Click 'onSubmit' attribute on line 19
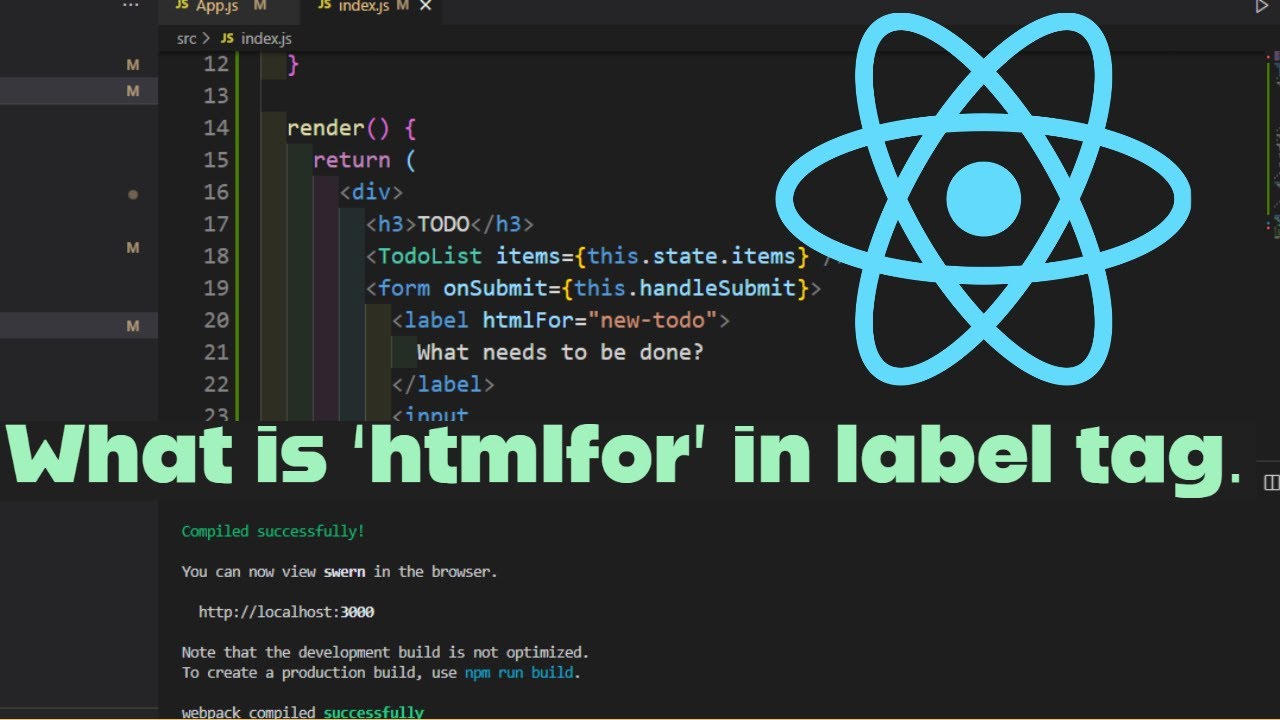This screenshot has height=720, width=1280. [495, 288]
